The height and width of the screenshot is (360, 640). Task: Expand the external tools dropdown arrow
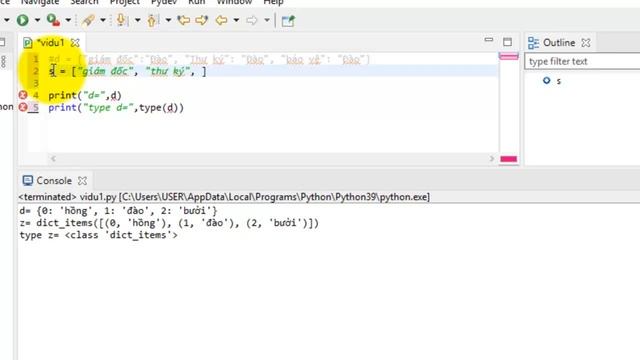coord(68,20)
